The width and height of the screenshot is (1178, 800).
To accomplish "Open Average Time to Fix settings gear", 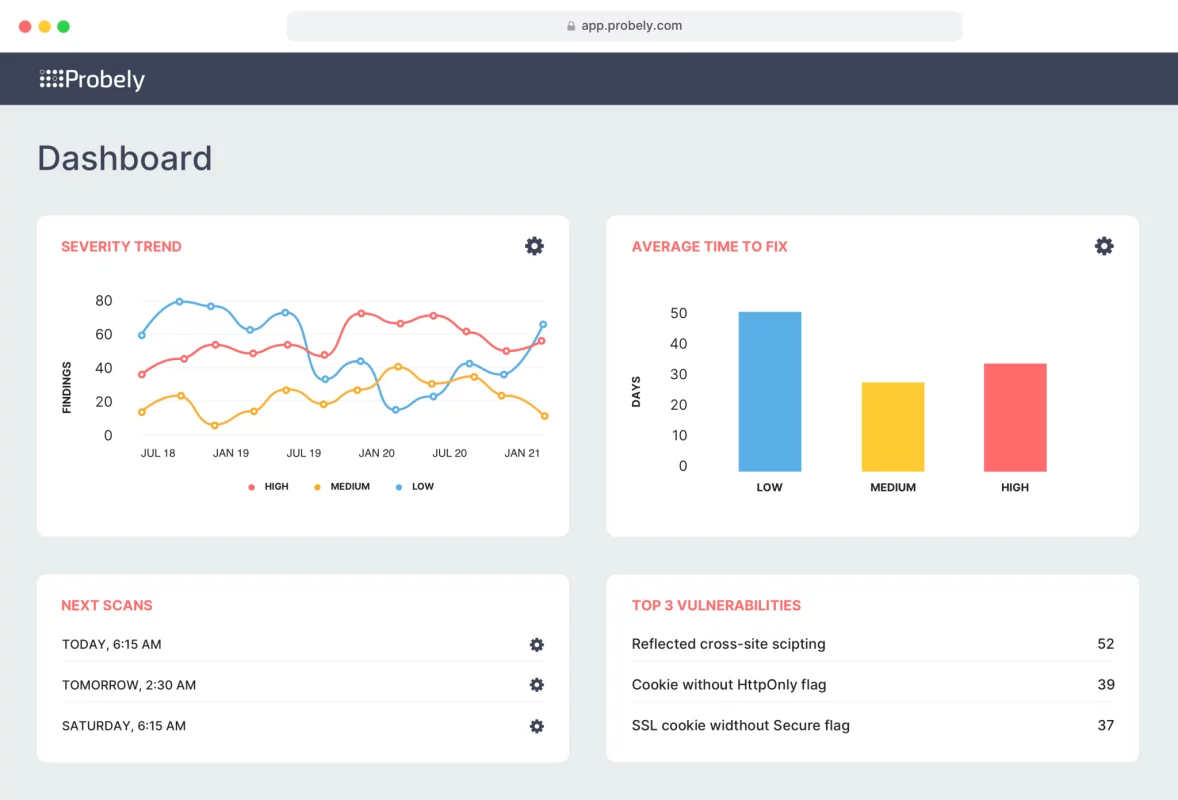I will [1103, 246].
